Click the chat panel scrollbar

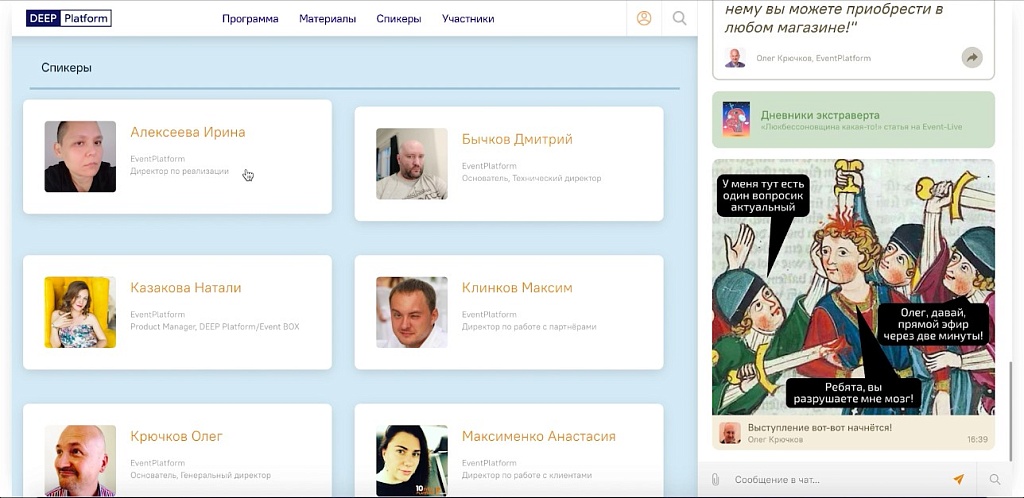tap(1010, 400)
